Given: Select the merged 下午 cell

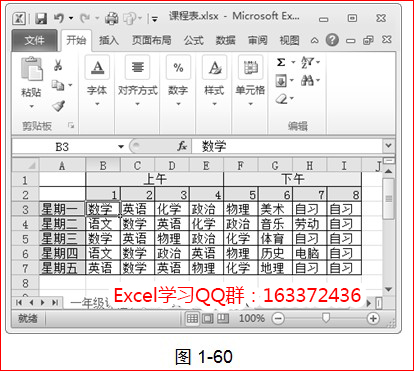Looking at the screenshot, I should click(x=293, y=179).
